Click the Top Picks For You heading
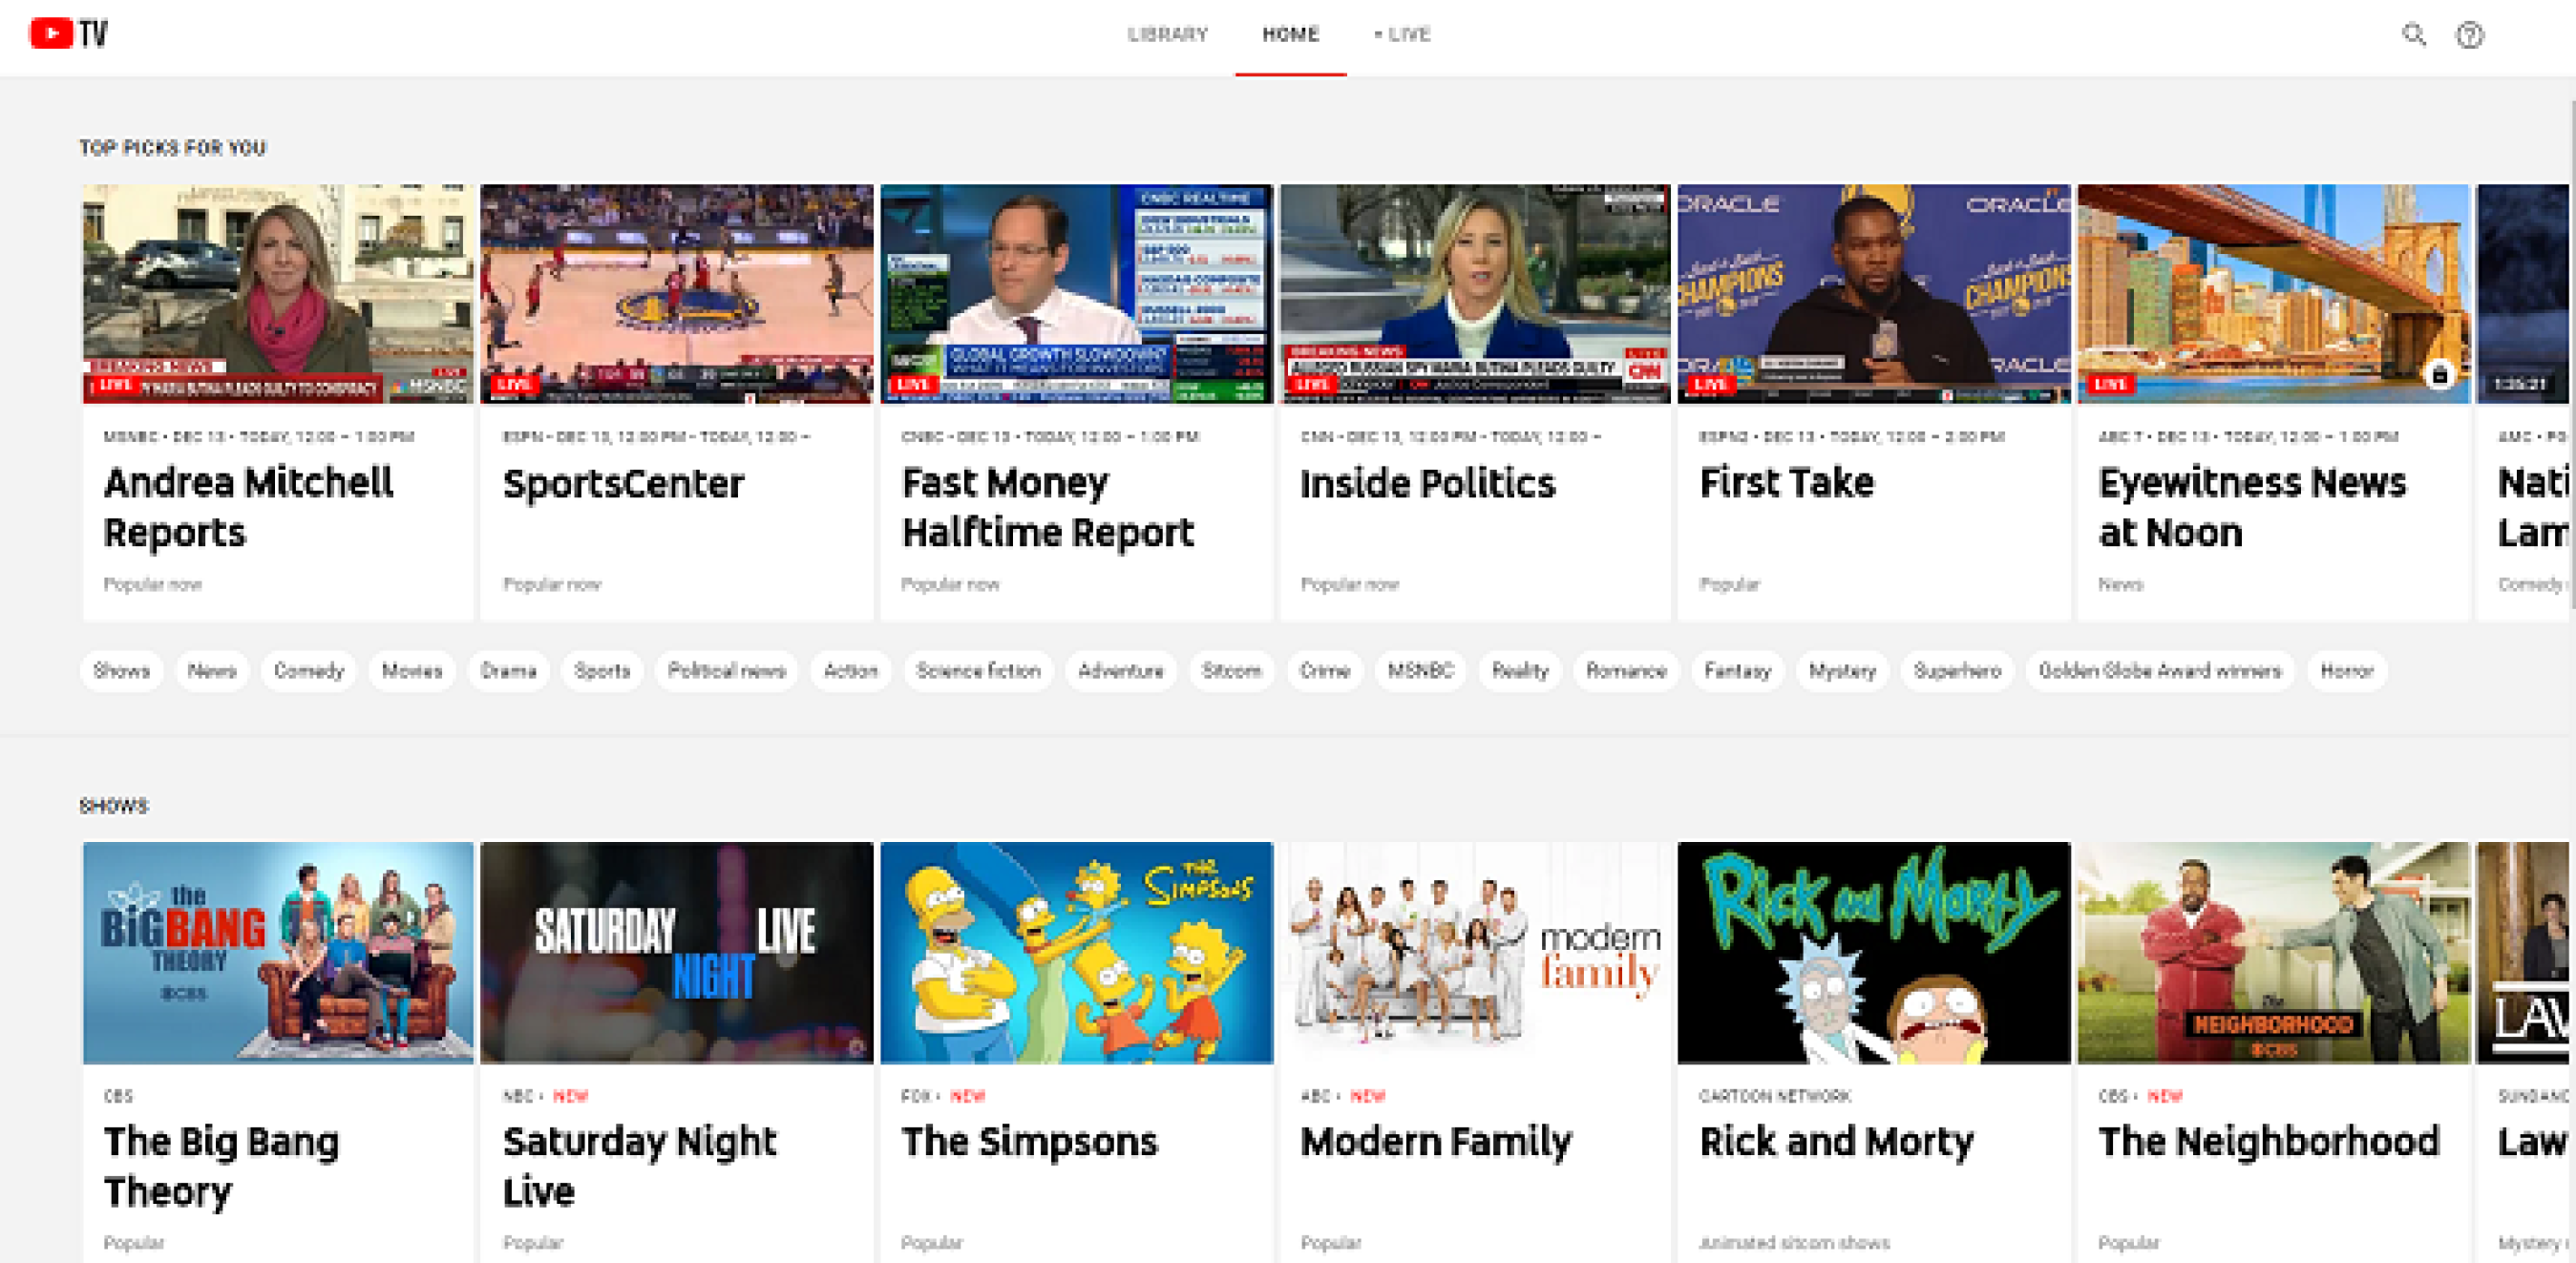 173,148
